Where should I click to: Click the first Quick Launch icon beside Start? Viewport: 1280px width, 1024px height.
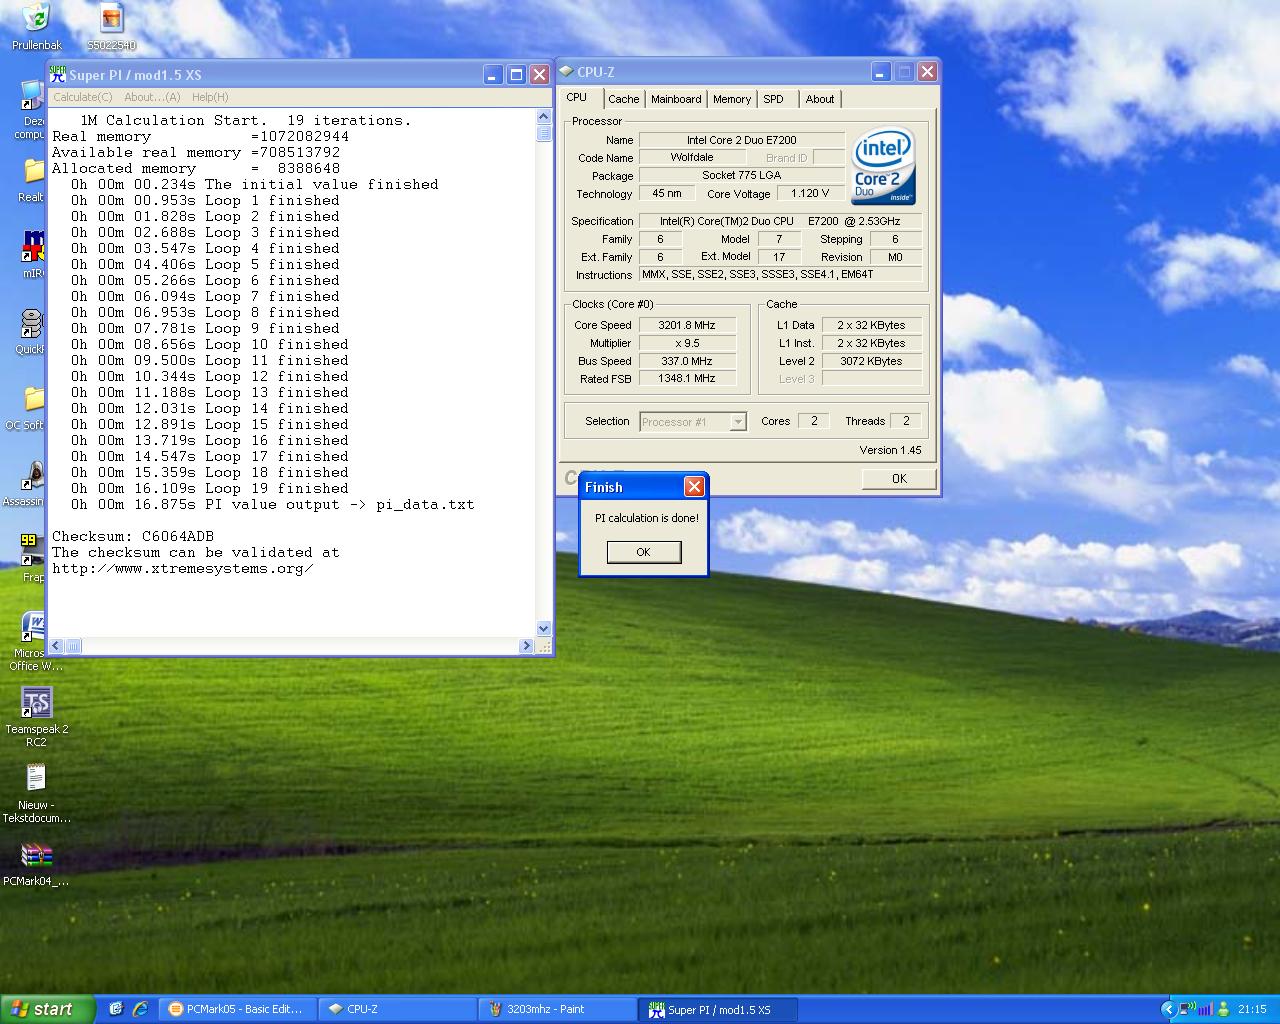click(116, 1009)
